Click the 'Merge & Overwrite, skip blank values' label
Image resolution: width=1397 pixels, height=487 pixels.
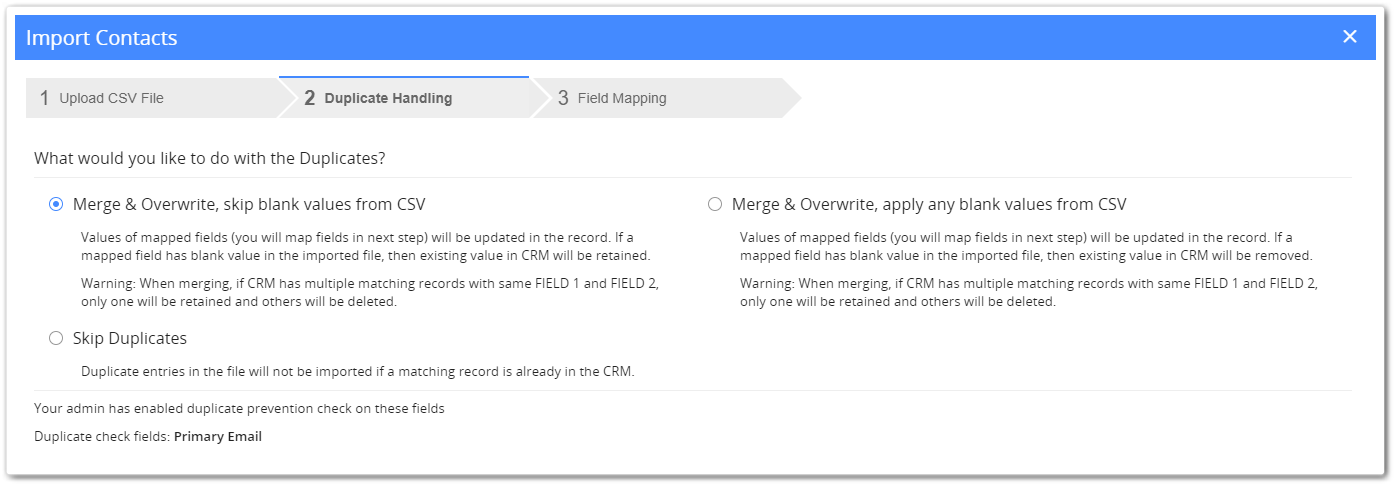coord(249,204)
